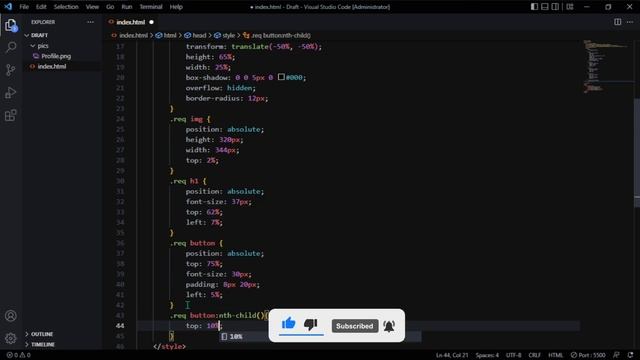The height and width of the screenshot is (360, 640).
Task: Open Customize Layout icon
Action: (570, 7)
